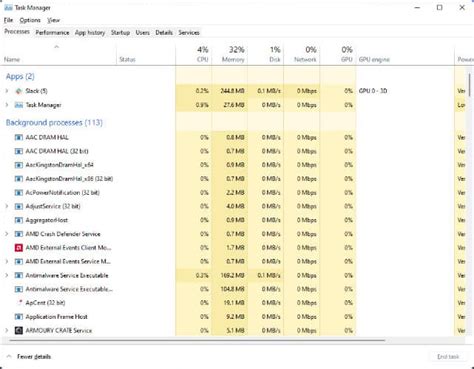Click the vertical scrollbar on the right
The height and width of the screenshot is (369, 474).
click(x=470, y=86)
